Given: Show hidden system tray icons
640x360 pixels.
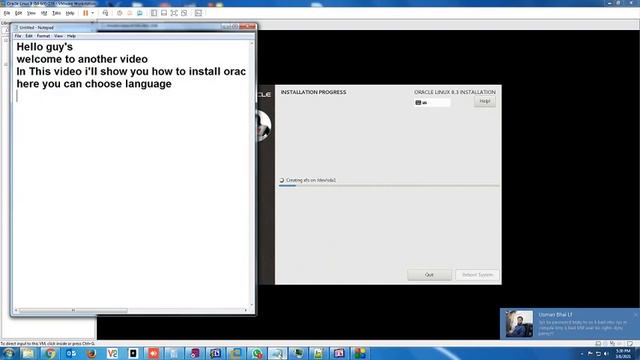Looking at the screenshot, I should (582, 353).
